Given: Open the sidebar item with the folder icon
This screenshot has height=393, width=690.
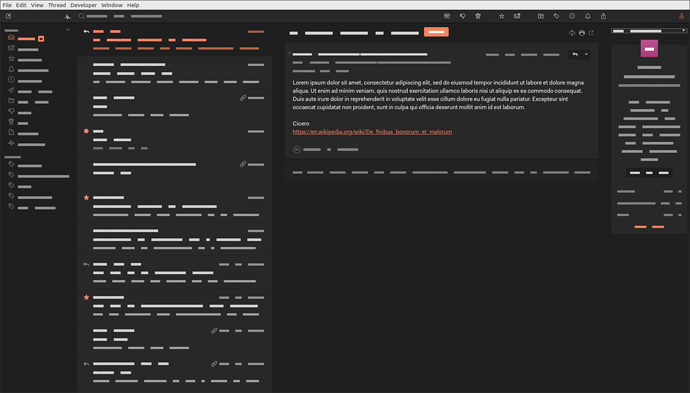Looking at the screenshot, I should (11, 101).
